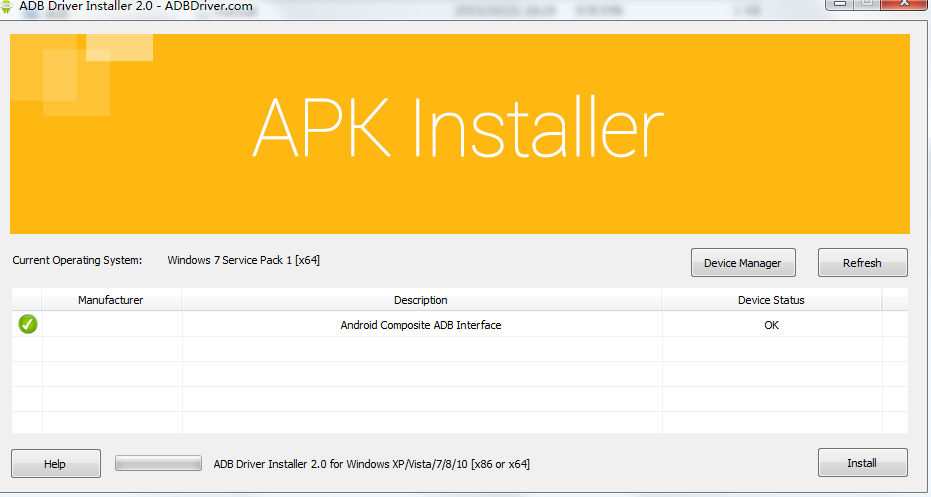Click the installation progress bar
The width and height of the screenshot is (931, 497).
pos(159,463)
